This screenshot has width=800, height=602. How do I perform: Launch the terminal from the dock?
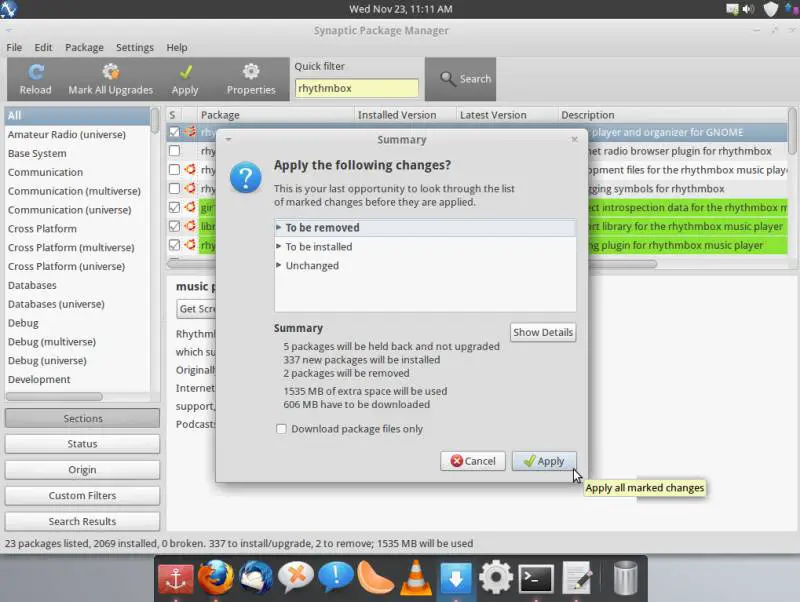tap(536, 579)
